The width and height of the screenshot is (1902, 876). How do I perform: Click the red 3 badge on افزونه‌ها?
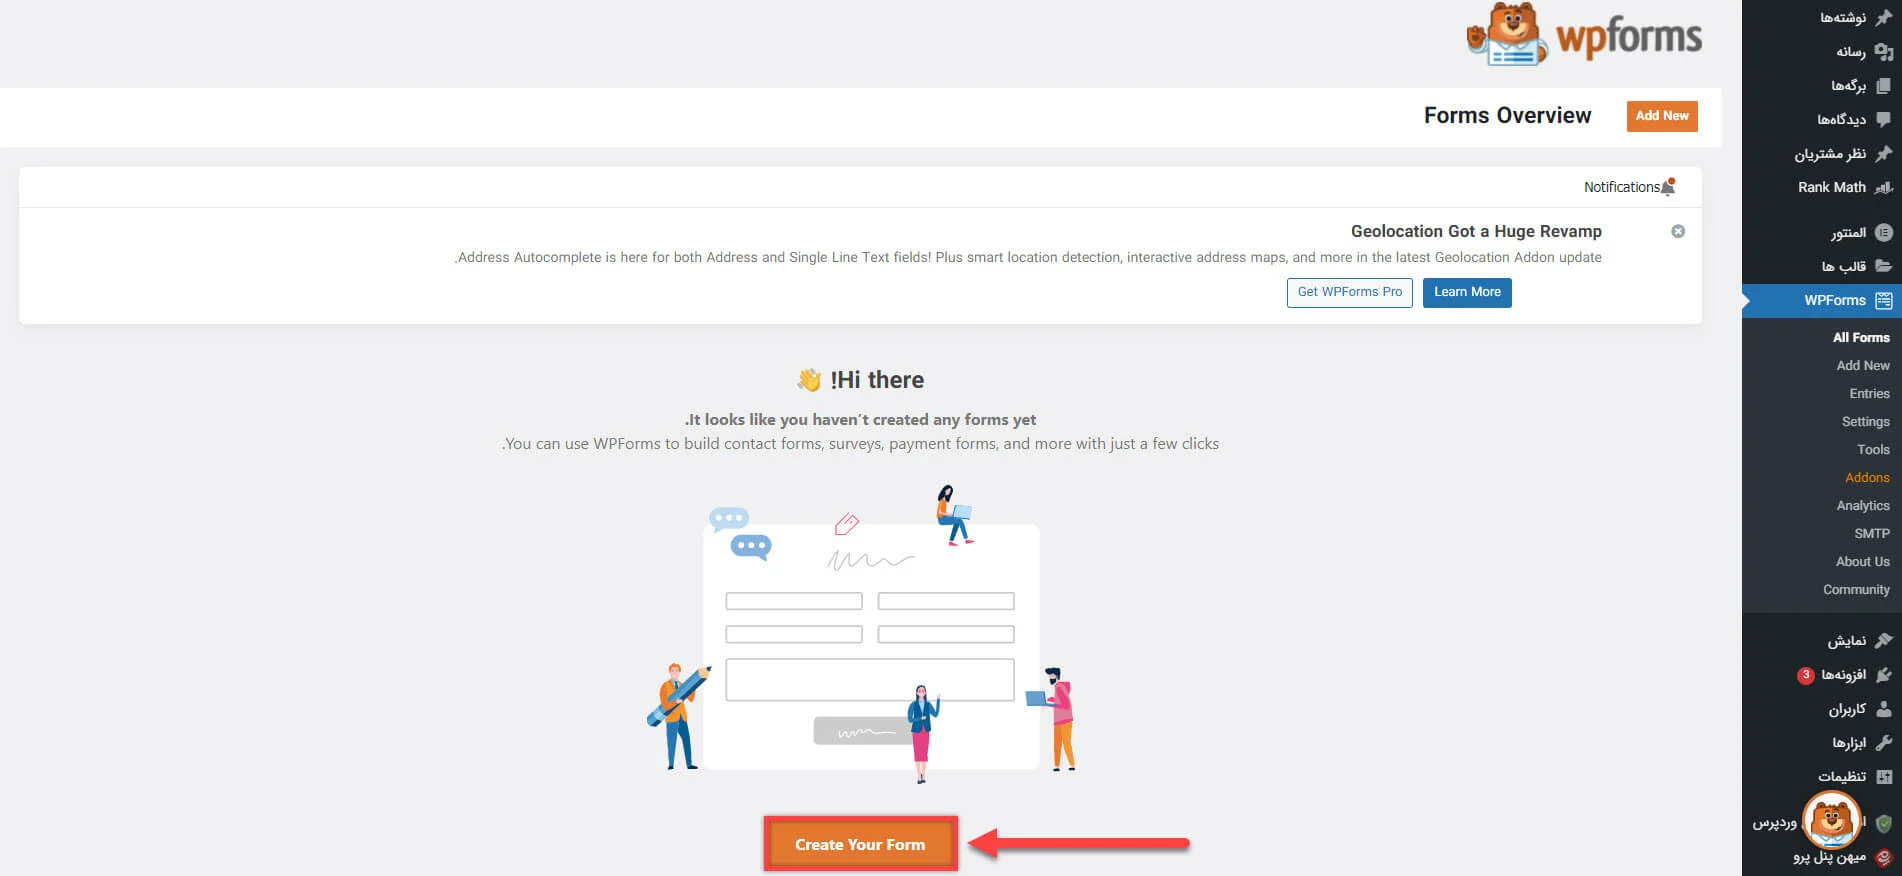pyautogui.click(x=1805, y=675)
